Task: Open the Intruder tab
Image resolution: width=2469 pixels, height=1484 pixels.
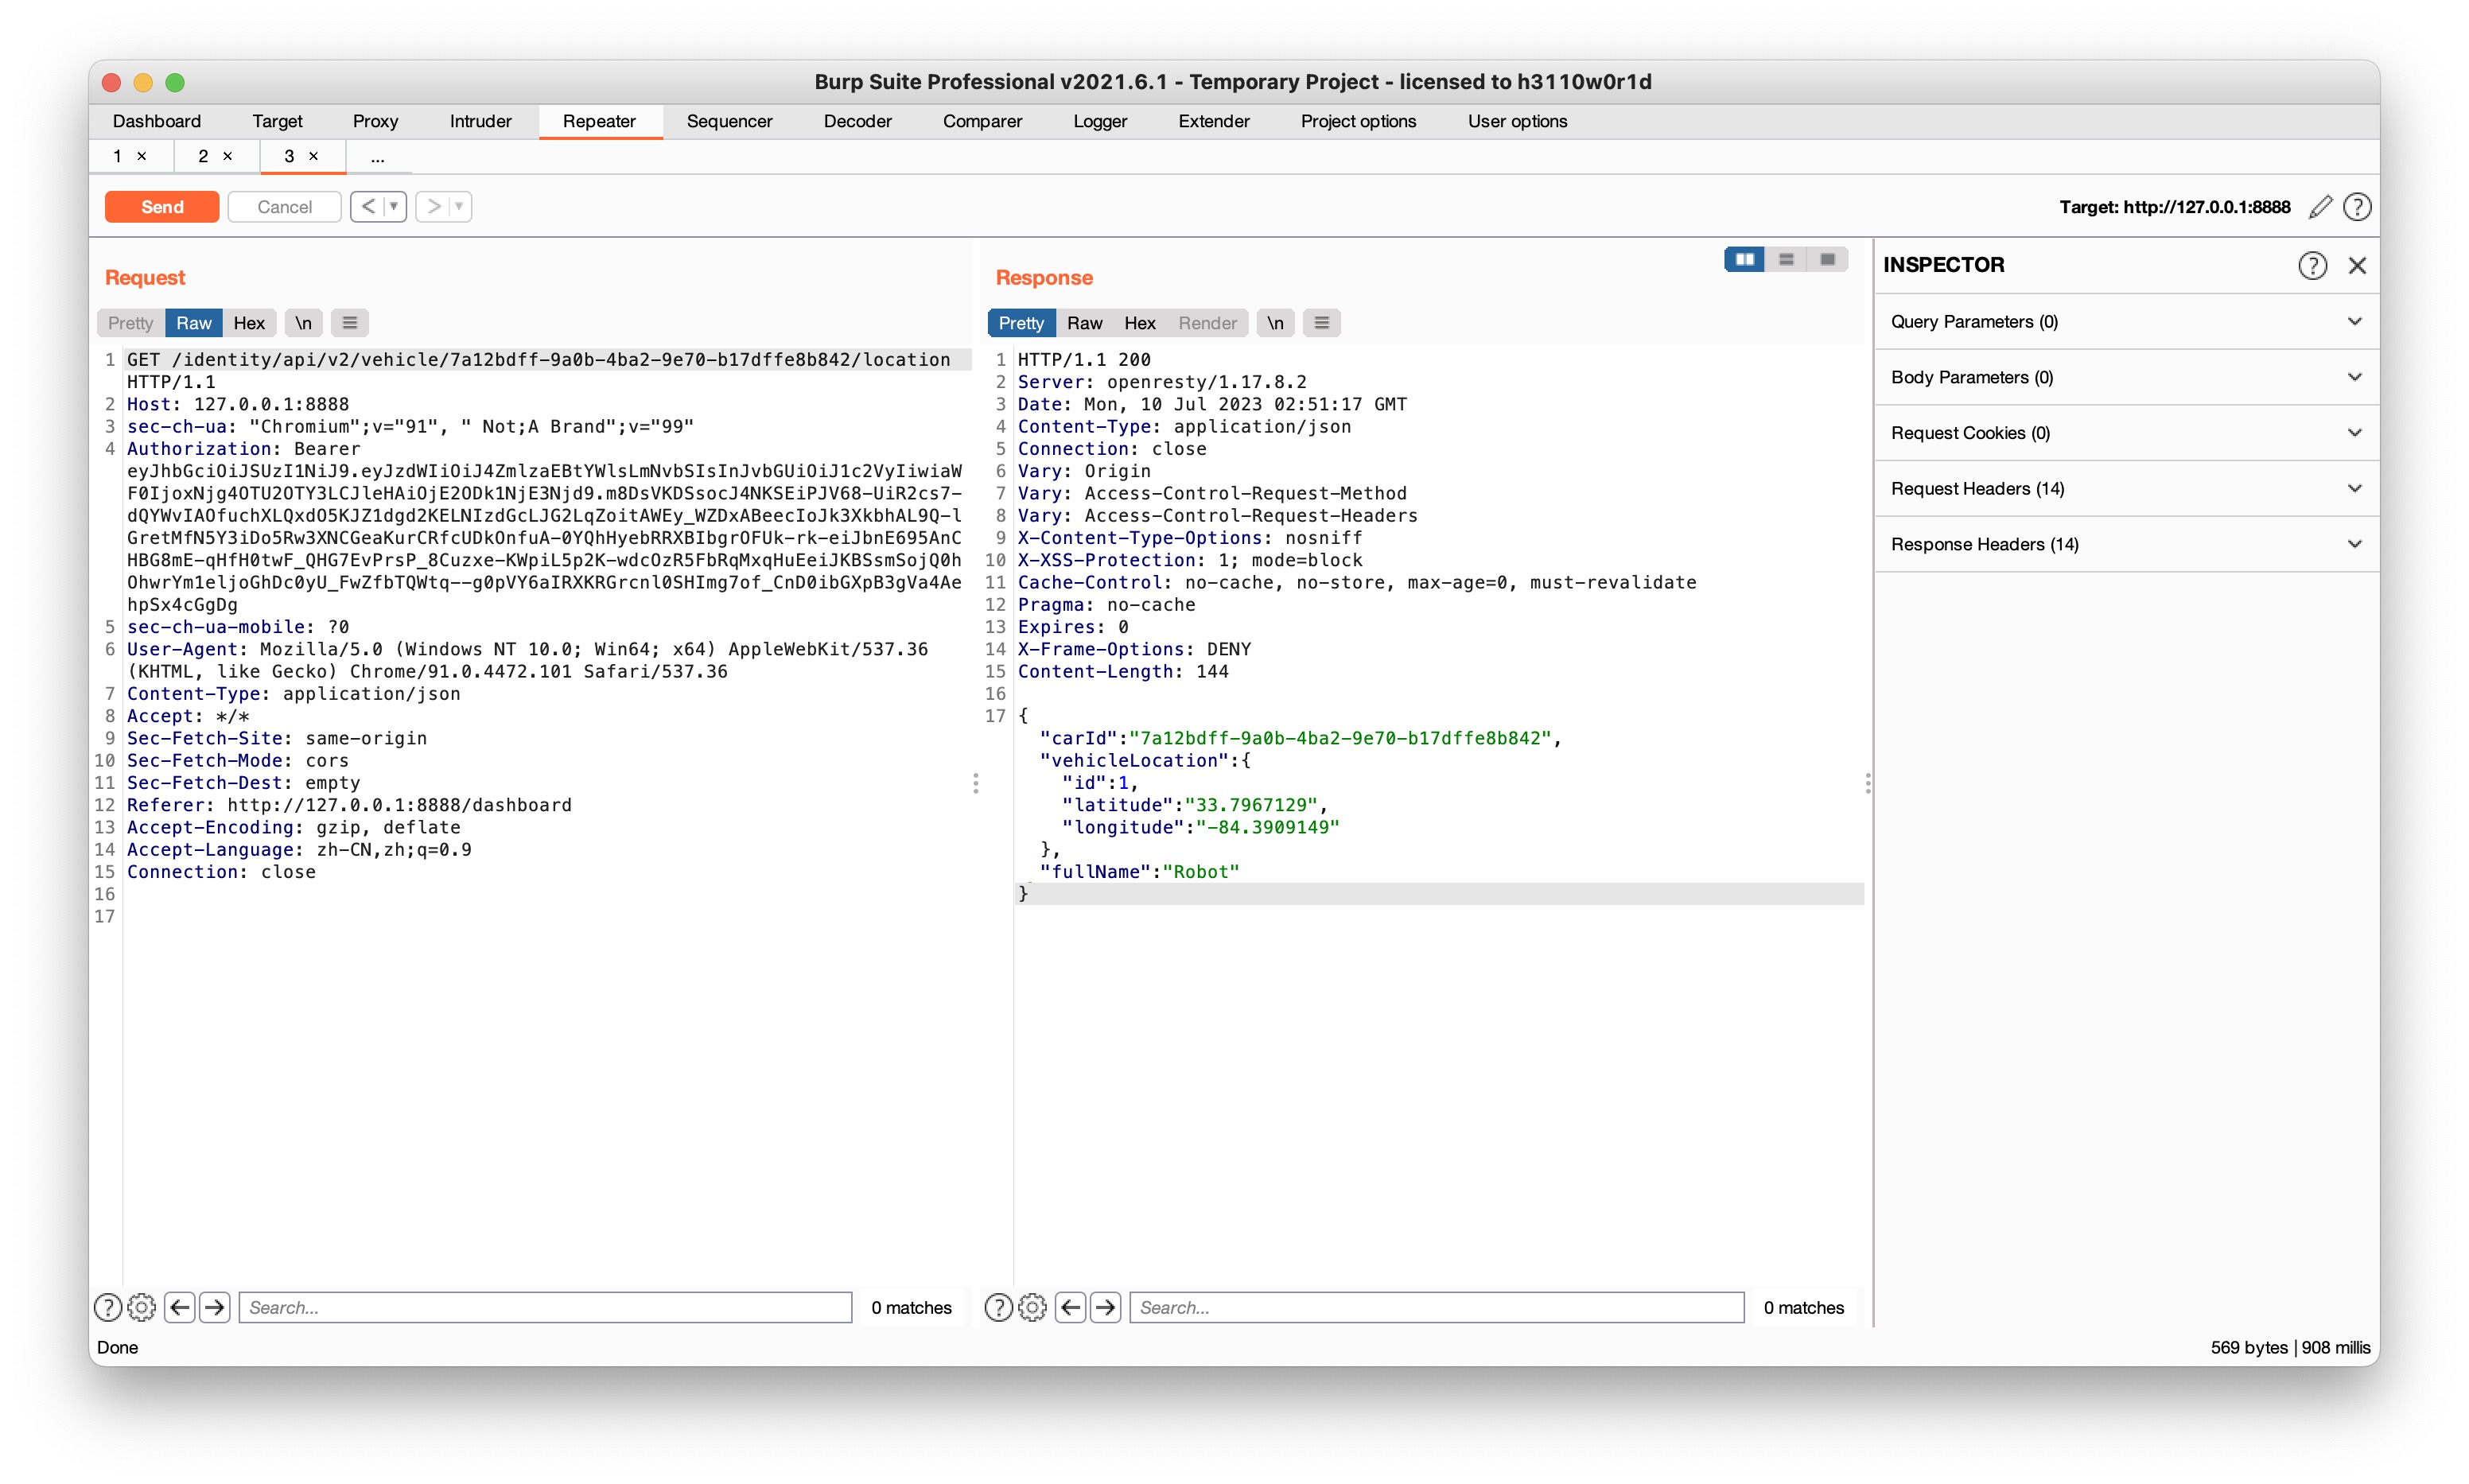Action: [480, 121]
